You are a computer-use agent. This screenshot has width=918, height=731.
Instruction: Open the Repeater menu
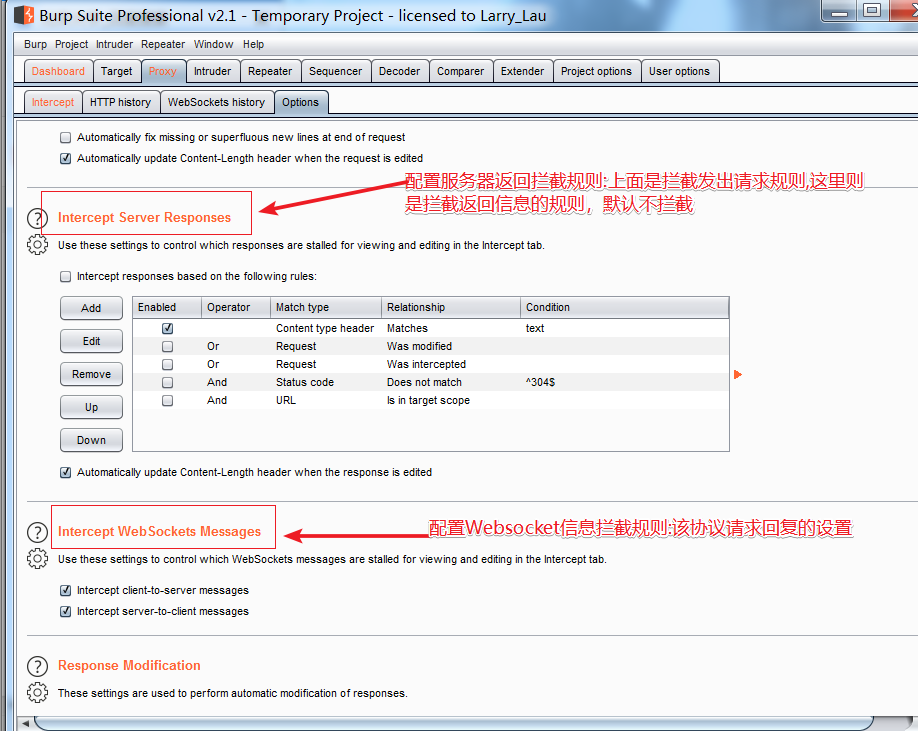163,44
